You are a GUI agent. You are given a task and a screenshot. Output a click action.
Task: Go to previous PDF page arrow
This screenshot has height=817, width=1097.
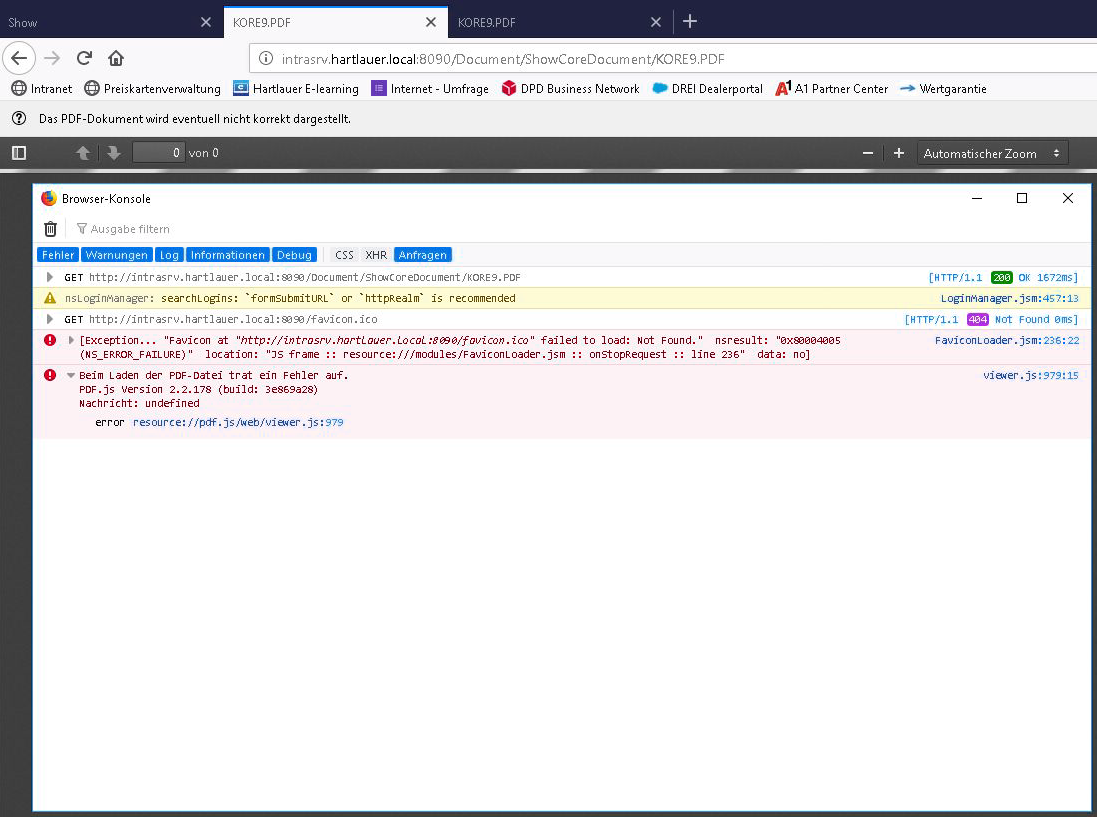[83, 153]
